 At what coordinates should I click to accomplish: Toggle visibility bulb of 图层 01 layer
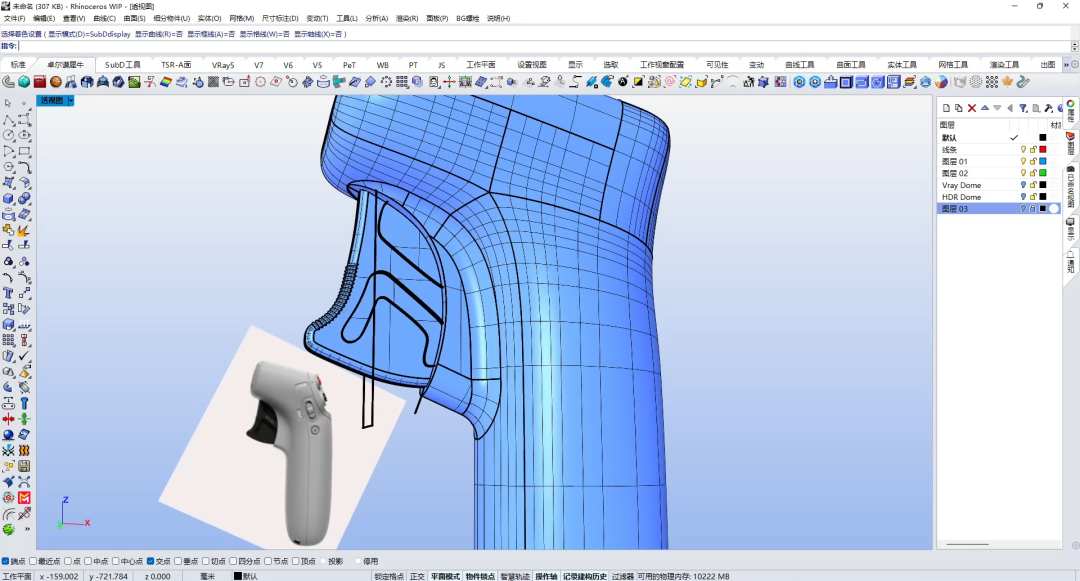(x=1023, y=161)
